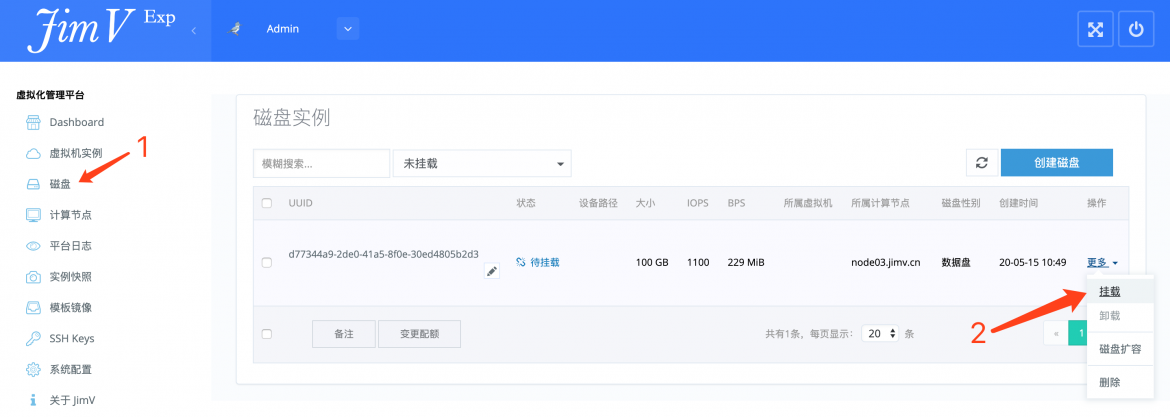Go to 磁盘 in the sidebar
The height and width of the screenshot is (417, 1170).
[60, 184]
